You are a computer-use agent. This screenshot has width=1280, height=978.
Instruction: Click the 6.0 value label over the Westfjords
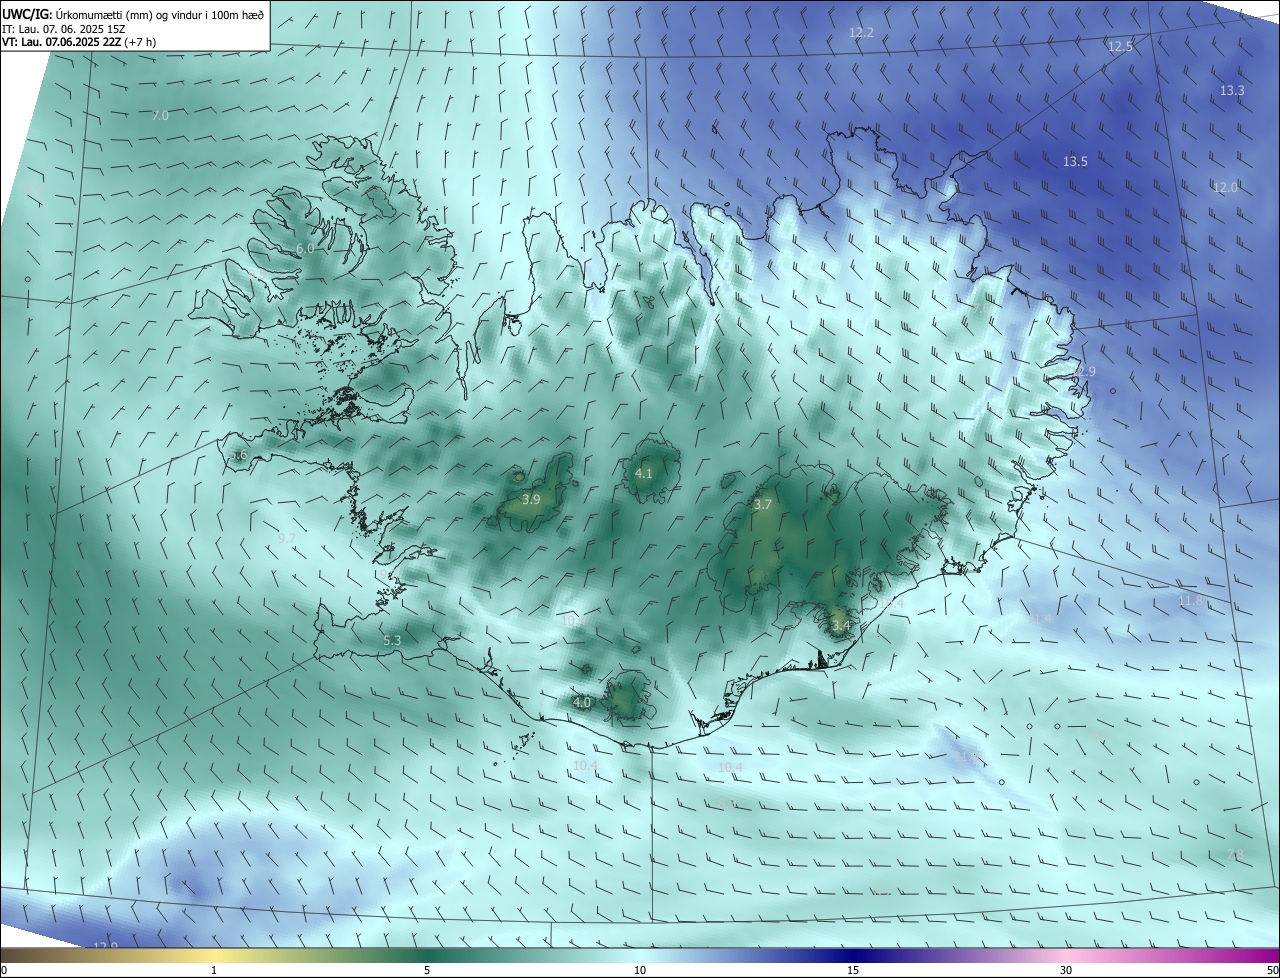coord(305,249)
